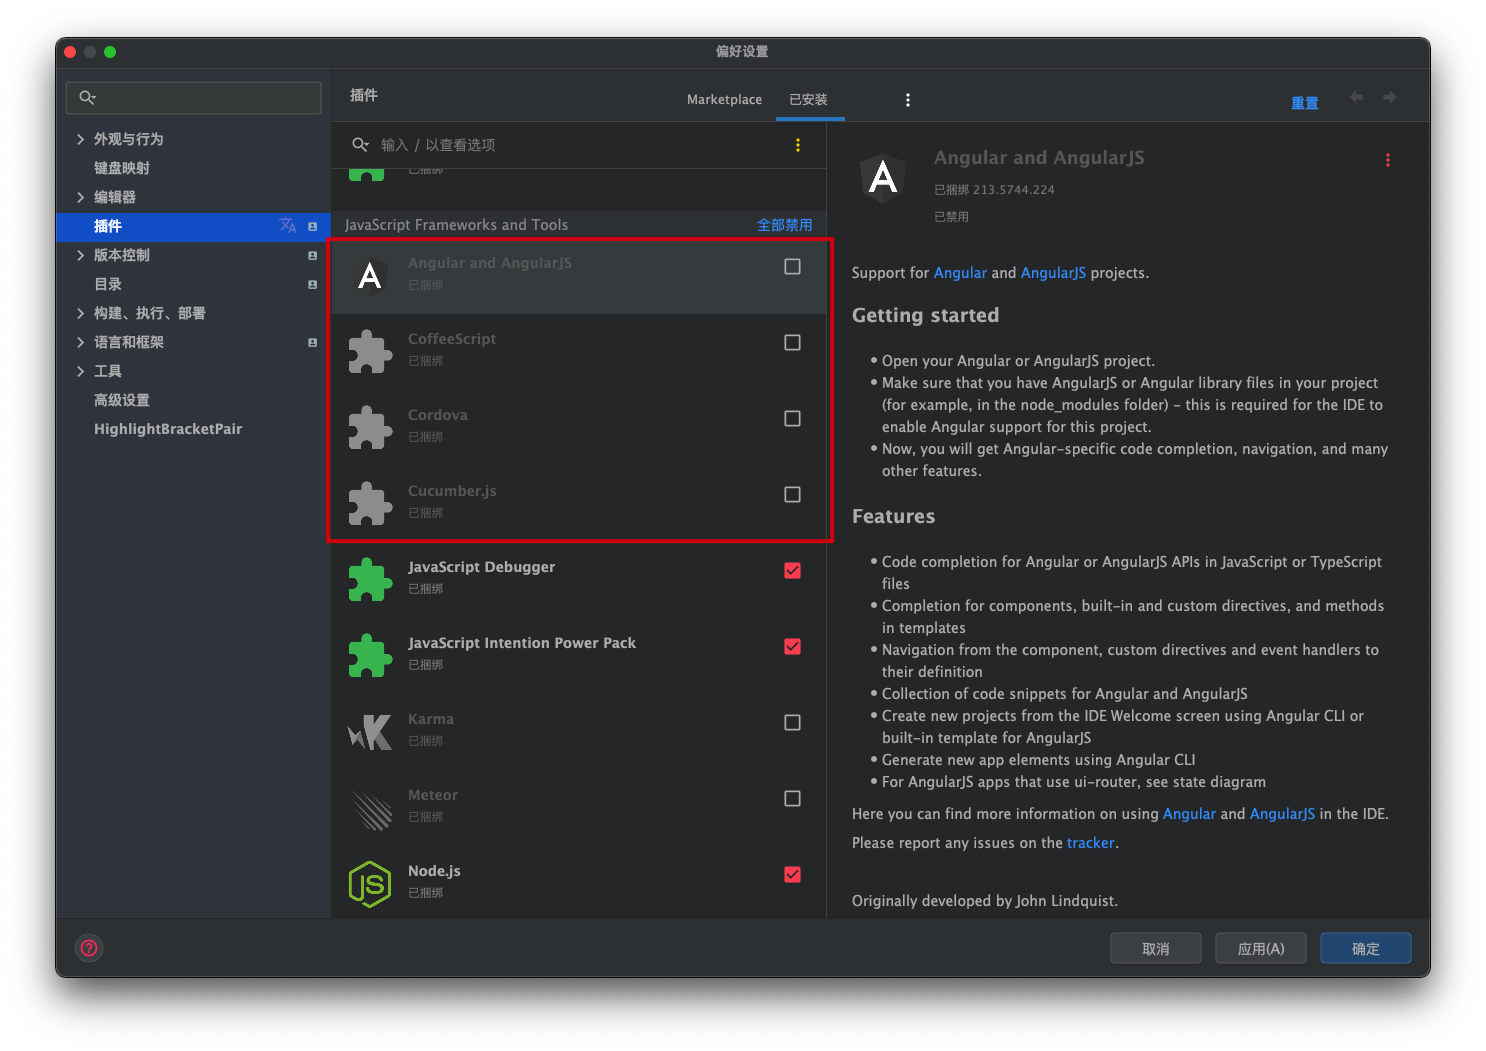
Task: Enable the Angular and AngularJS checkbox
Action: (792, 266)
